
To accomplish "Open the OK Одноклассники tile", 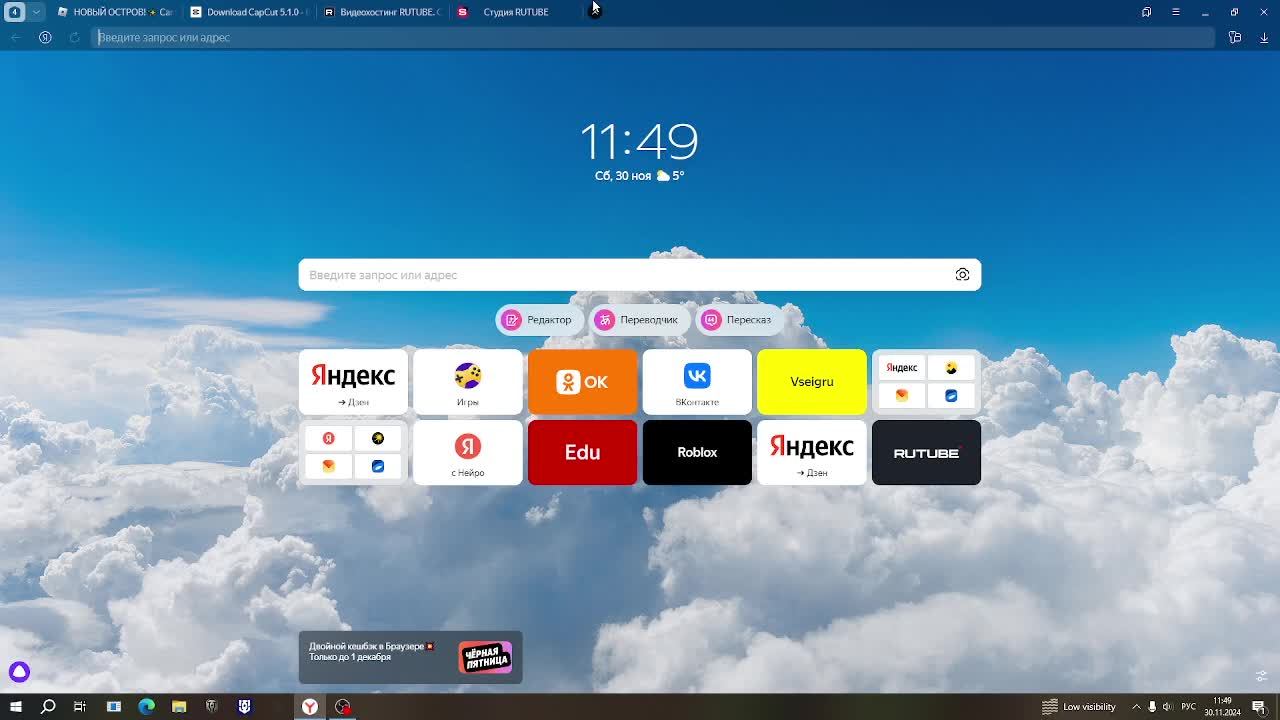I will tap(582, 382).
